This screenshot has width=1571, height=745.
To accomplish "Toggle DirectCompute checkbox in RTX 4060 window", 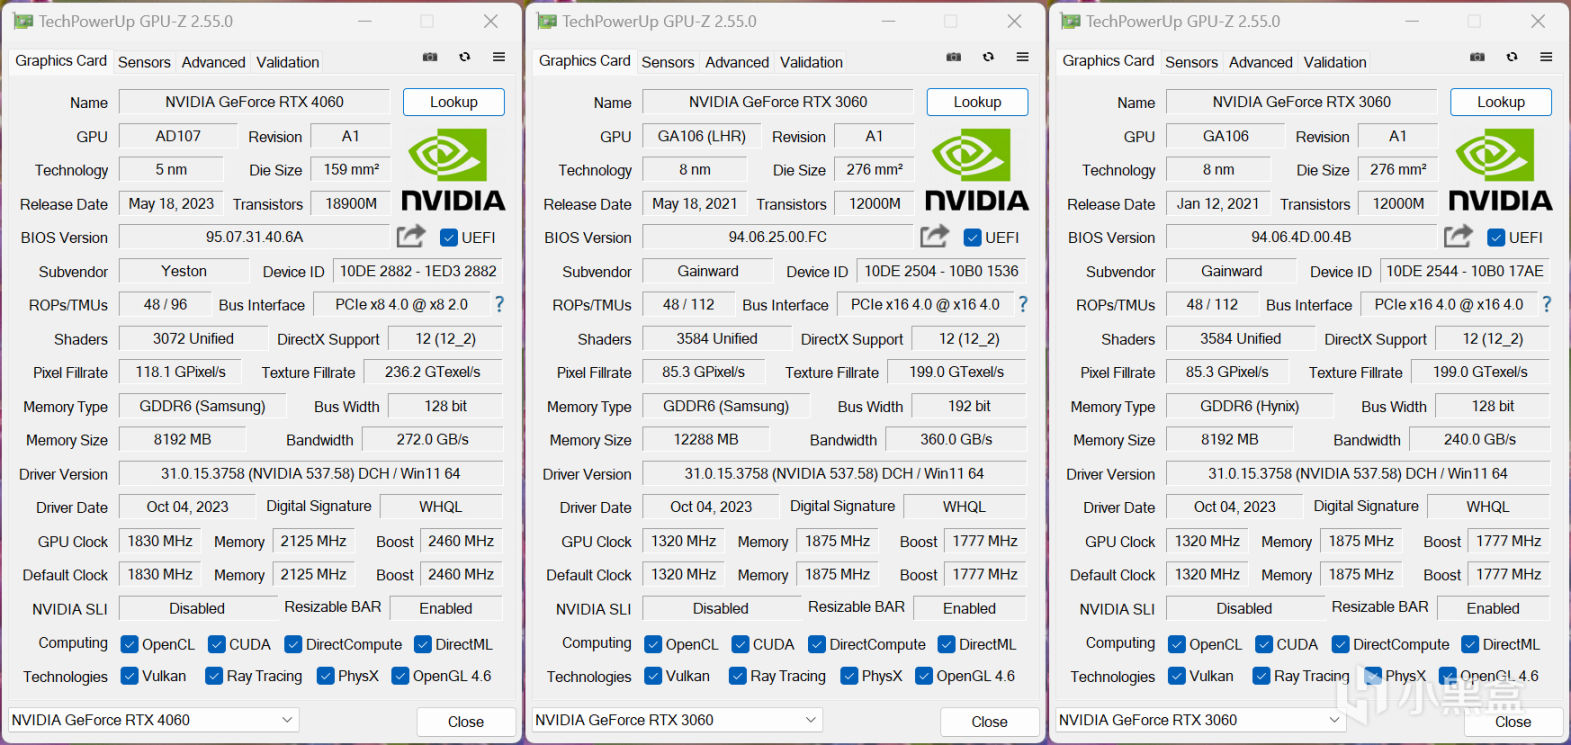I will [293, 645].
